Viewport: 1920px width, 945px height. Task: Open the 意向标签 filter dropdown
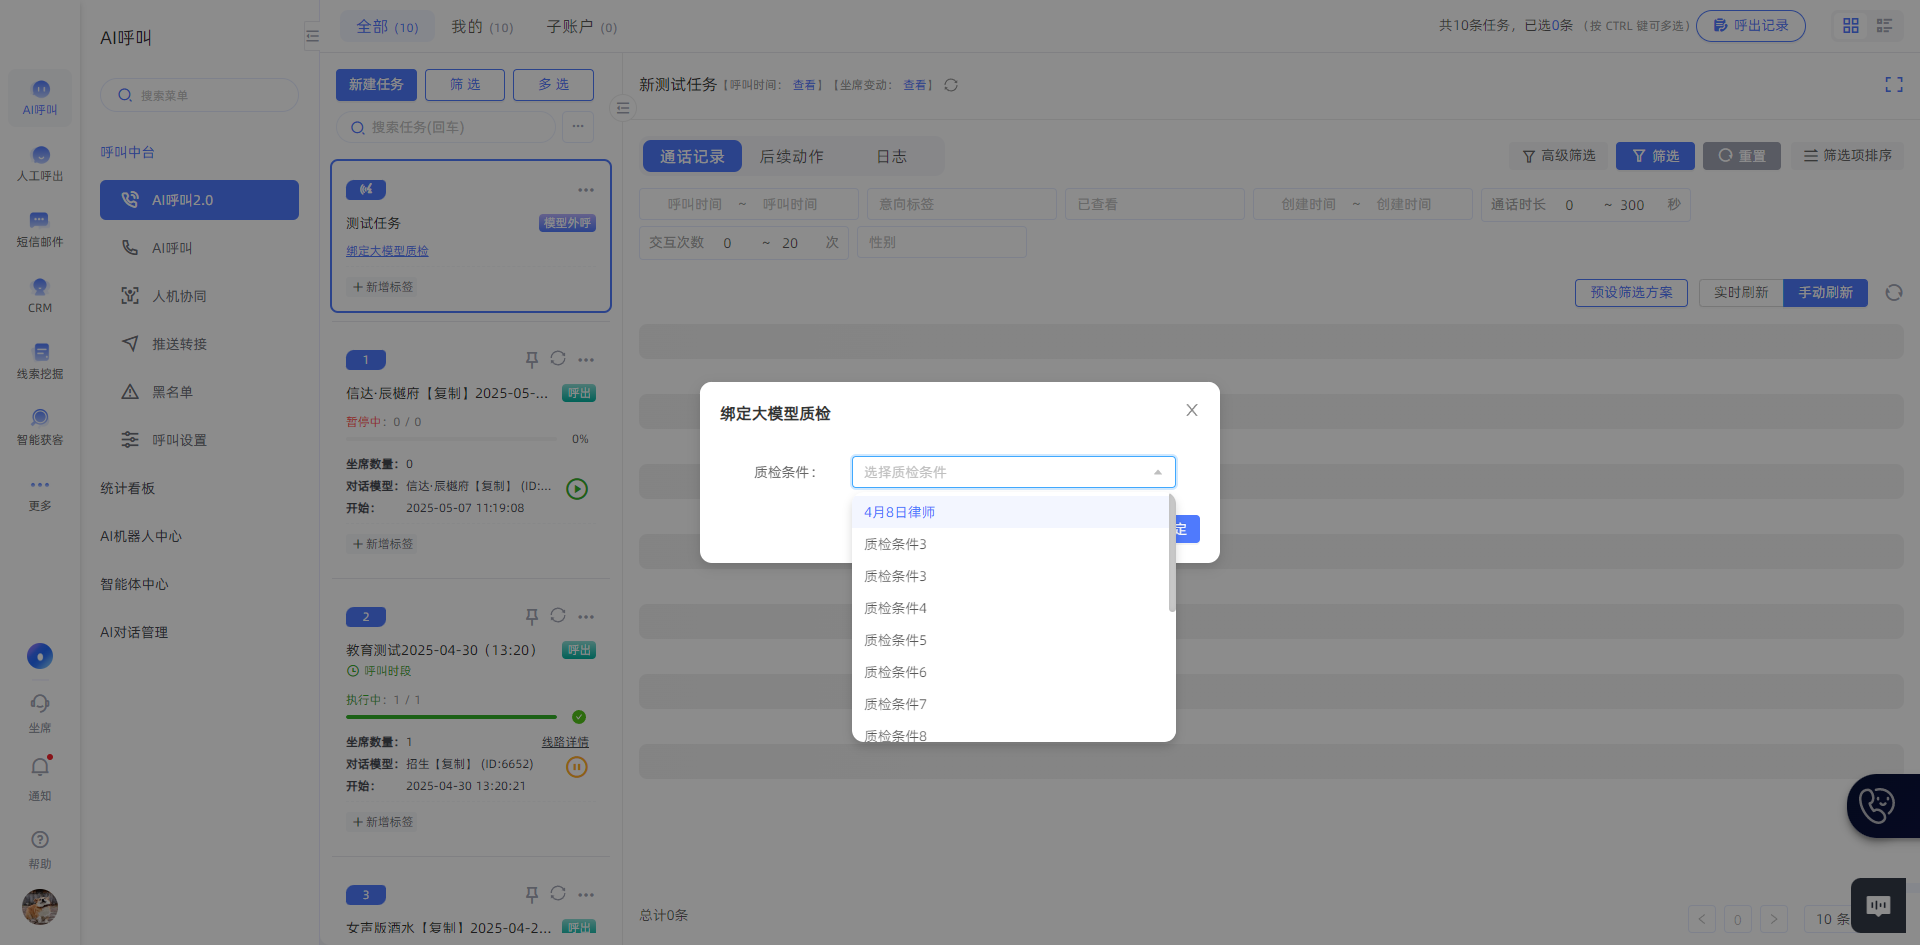tap(962, 204)
